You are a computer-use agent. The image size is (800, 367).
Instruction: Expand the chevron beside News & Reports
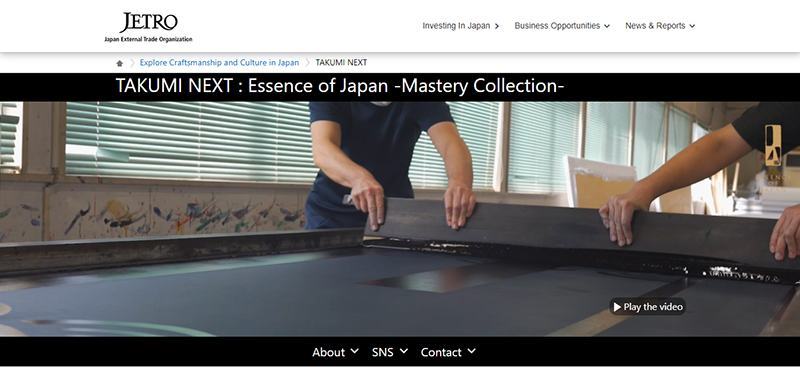point(692,26)
